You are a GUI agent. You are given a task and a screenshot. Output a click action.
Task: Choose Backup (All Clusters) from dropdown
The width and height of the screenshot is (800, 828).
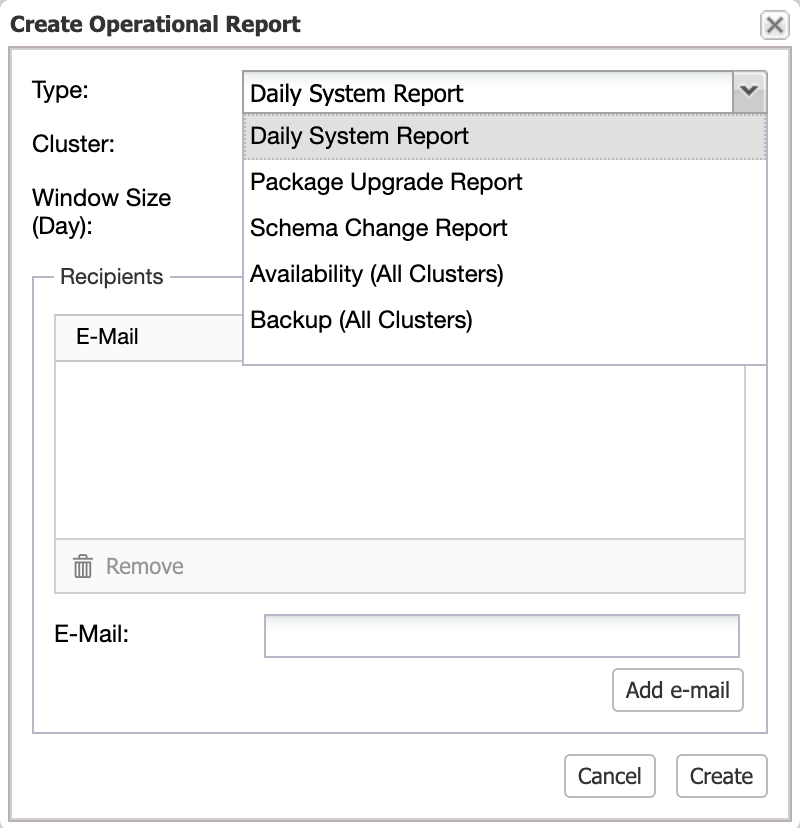[x=505, y=320]
